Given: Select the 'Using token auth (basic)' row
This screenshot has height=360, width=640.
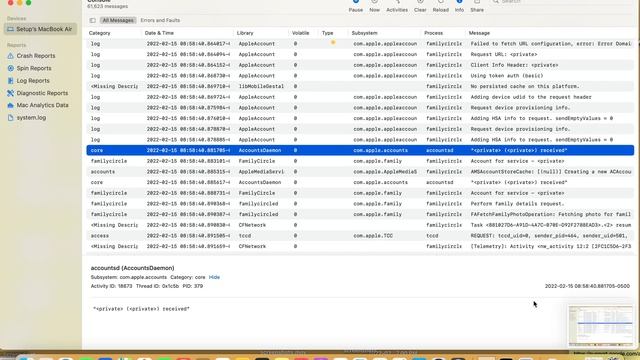Looking at the screenshot, I should coord(360,76).
